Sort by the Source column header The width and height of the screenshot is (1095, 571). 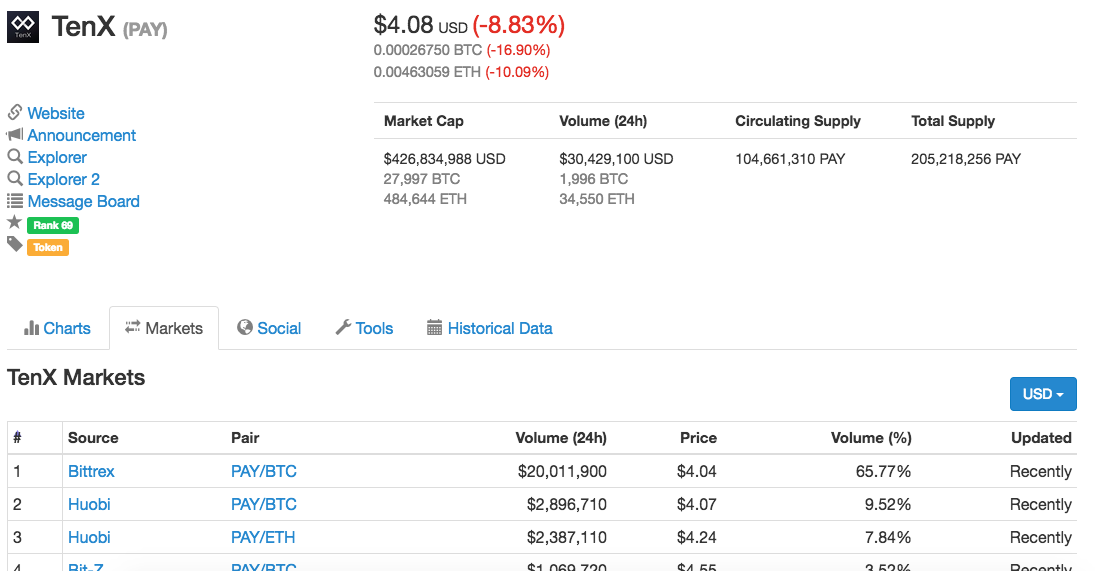[x=93, y=438]
